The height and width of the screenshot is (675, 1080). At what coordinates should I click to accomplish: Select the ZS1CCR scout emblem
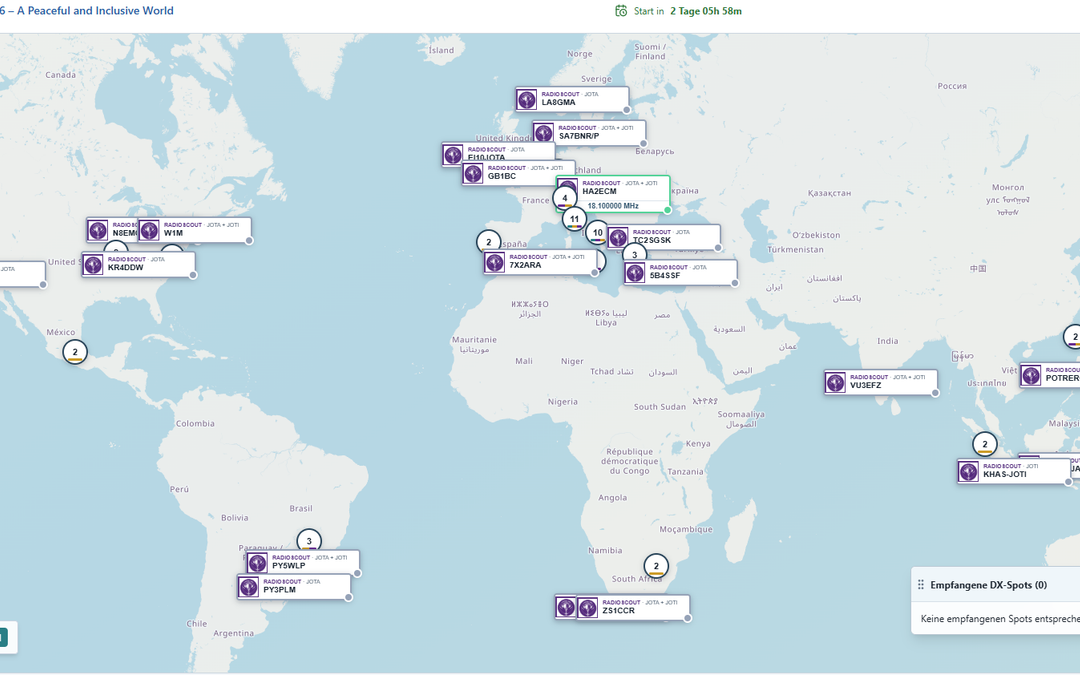pyautogui.click(x=588, y=608)
